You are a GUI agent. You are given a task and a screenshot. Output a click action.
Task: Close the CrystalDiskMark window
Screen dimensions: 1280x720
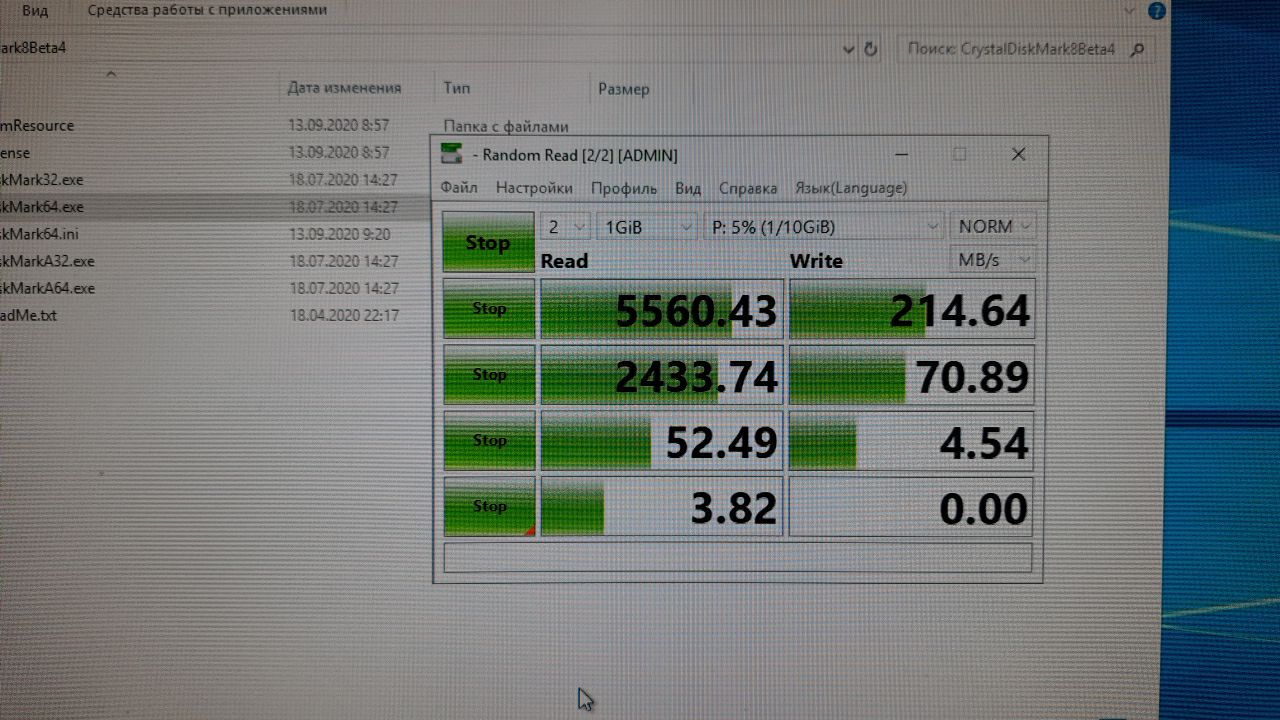click(x=1018, y=154)
